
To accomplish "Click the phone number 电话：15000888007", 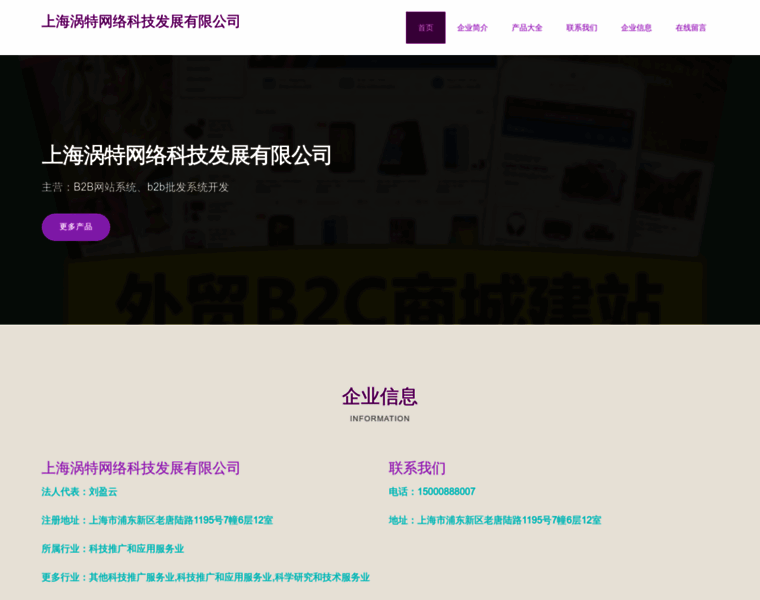I will (x=432, y=491).
